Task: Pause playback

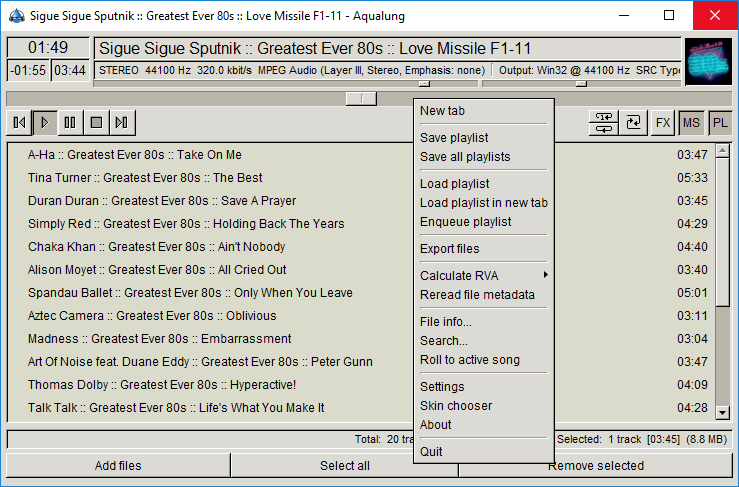Action: tap(70, 123)
